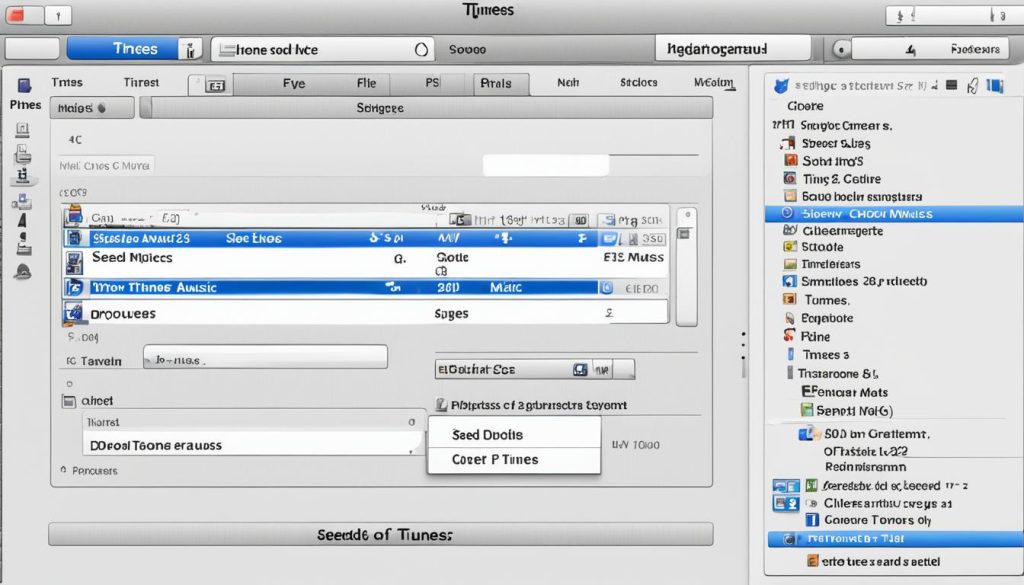
Task: Click the Seed Nloiecs row text
Action: pyautogui.click(x=132, y=257)
